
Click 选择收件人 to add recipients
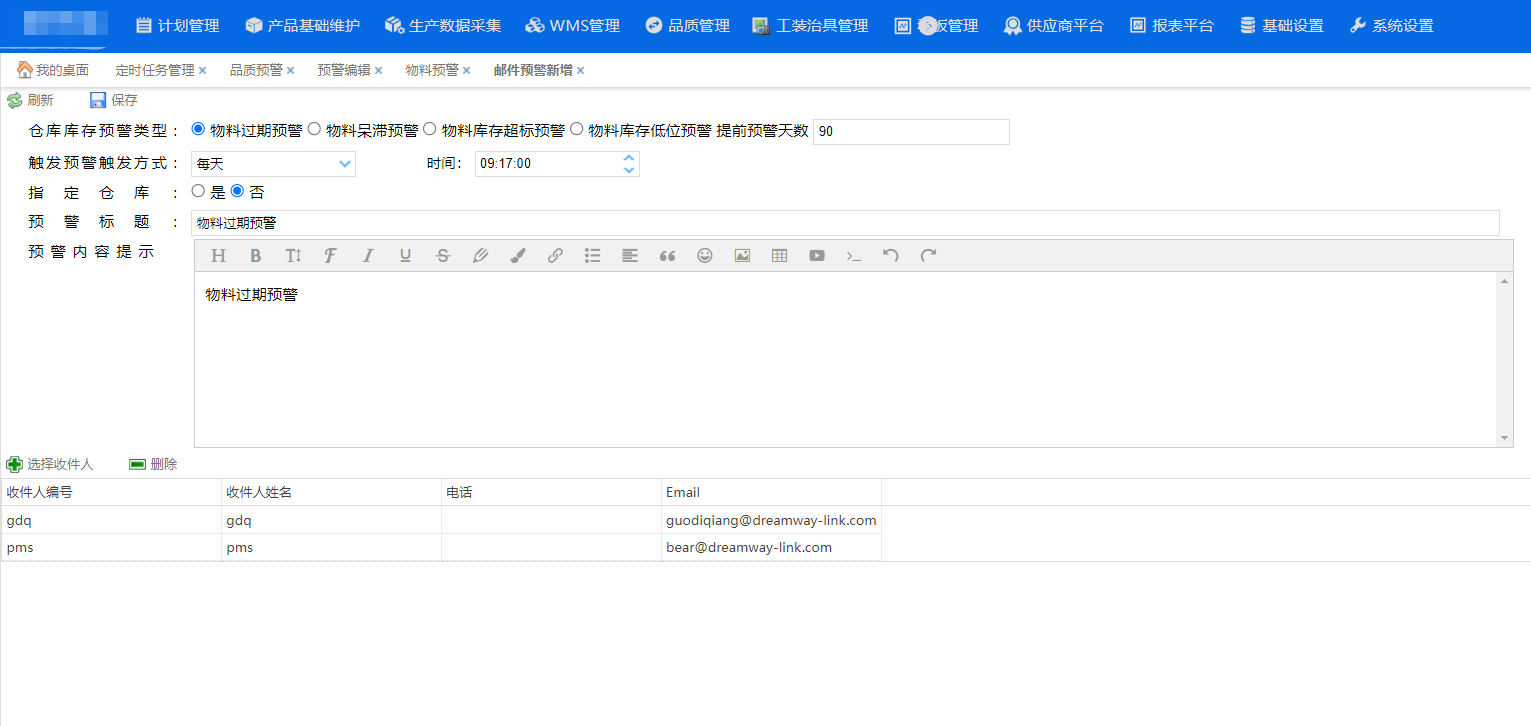click(x=50, y=464)
